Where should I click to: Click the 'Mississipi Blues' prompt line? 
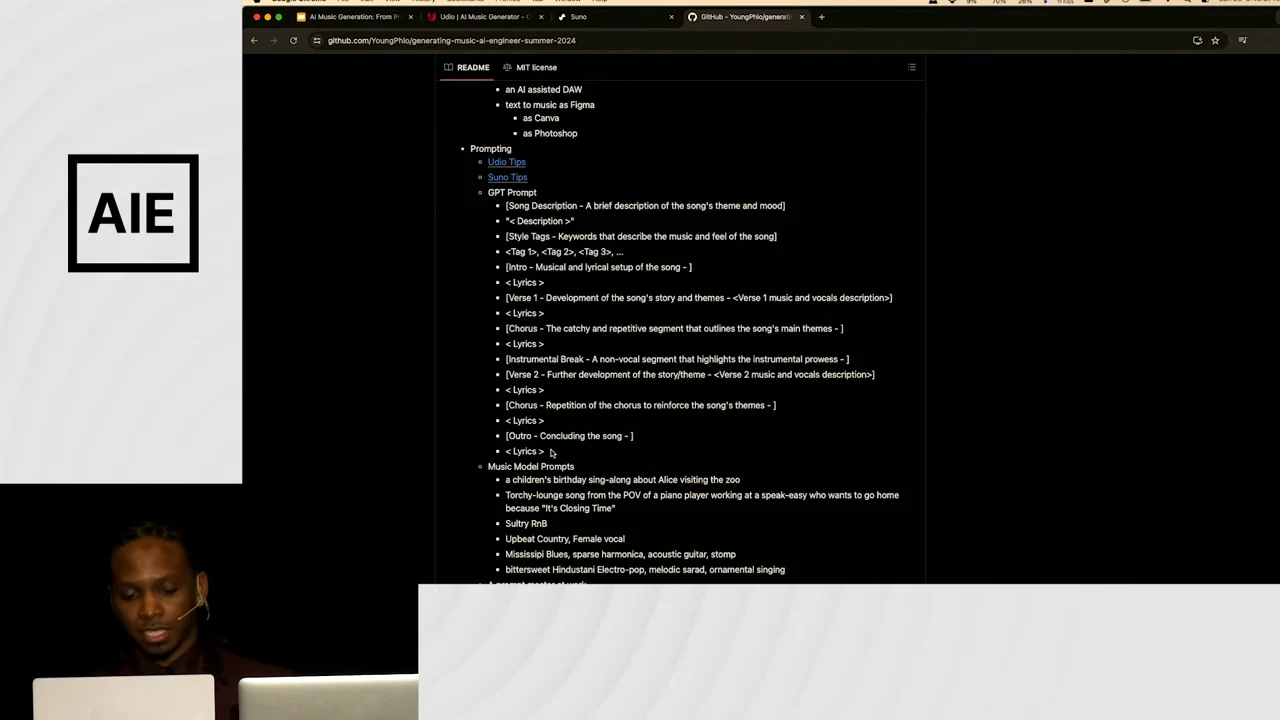tap(620, 555)
